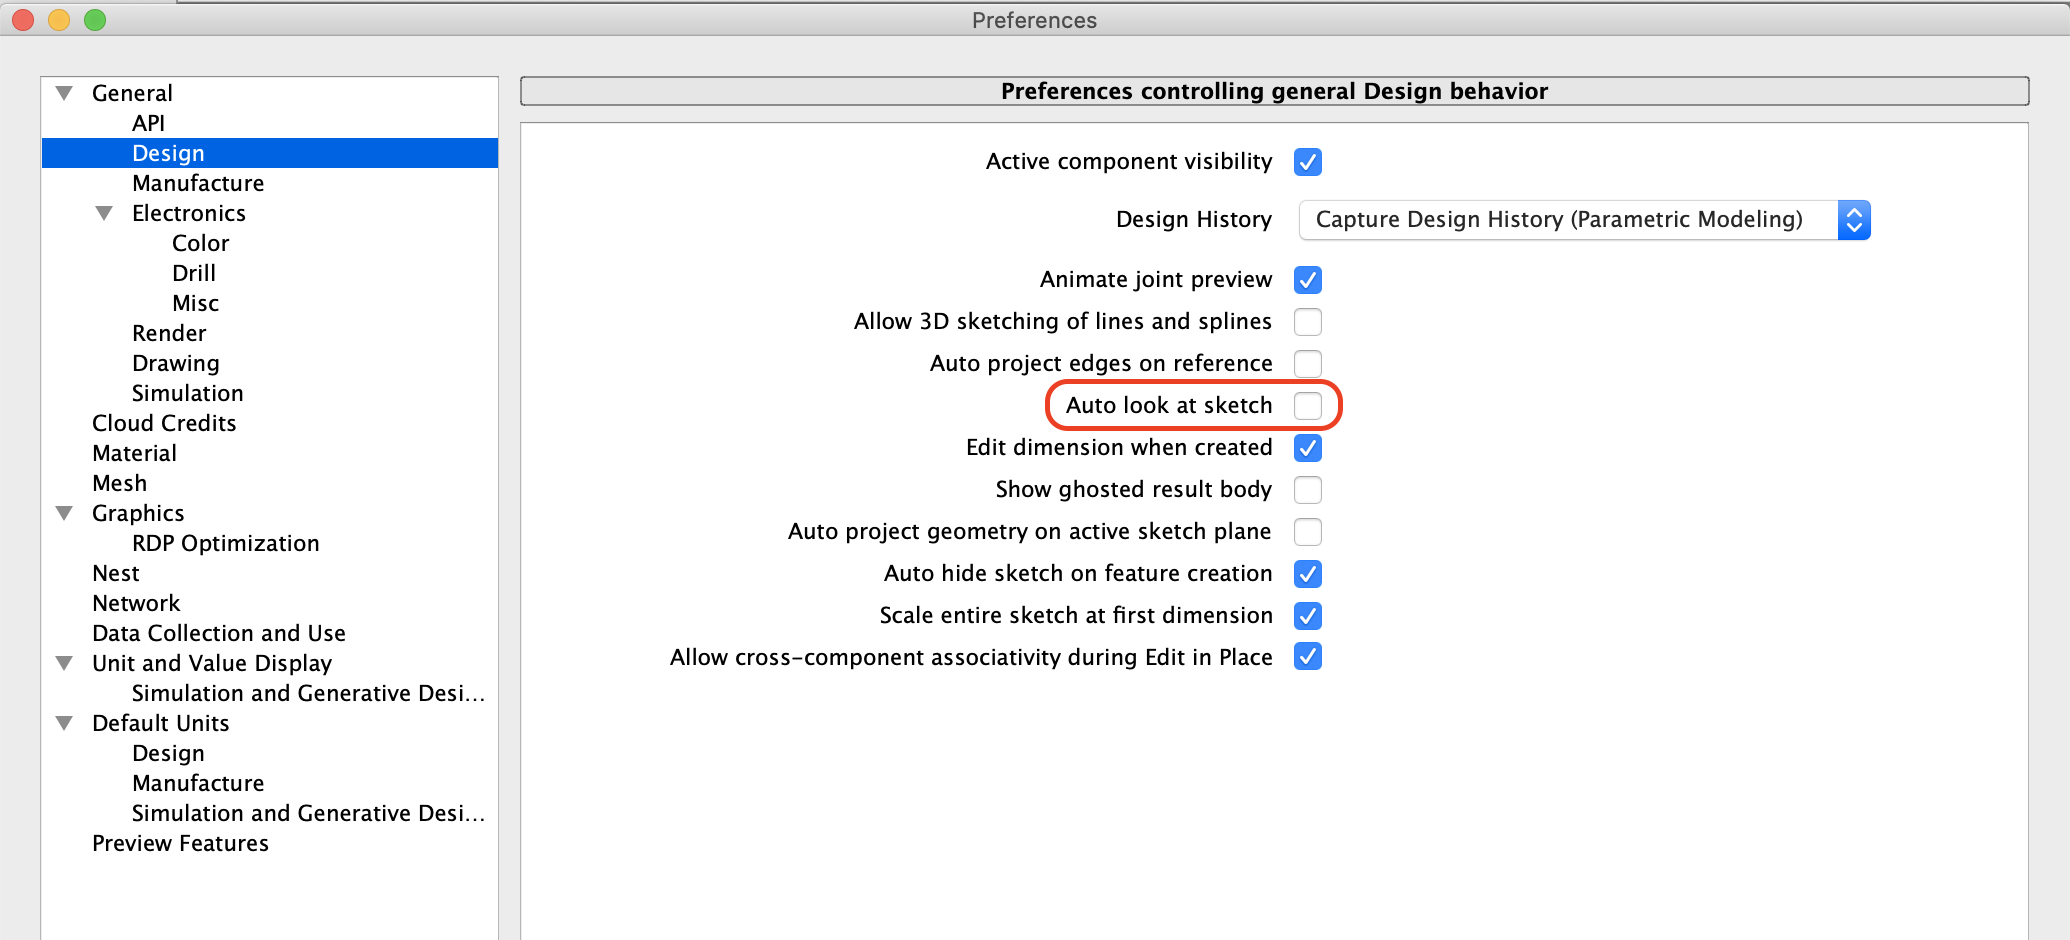
Task: Collapse the Electronics tree node
Action: 104,213
